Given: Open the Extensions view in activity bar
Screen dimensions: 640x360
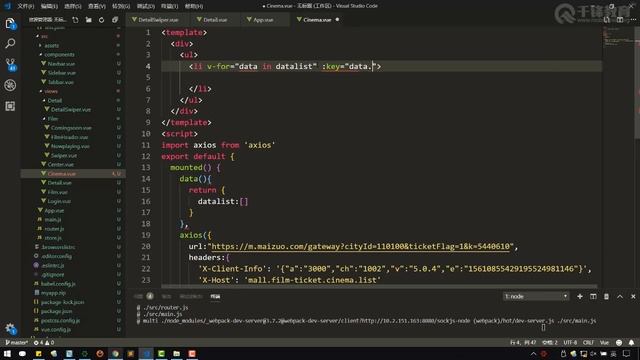Looking at the screenshot, I should click(10, 106).
